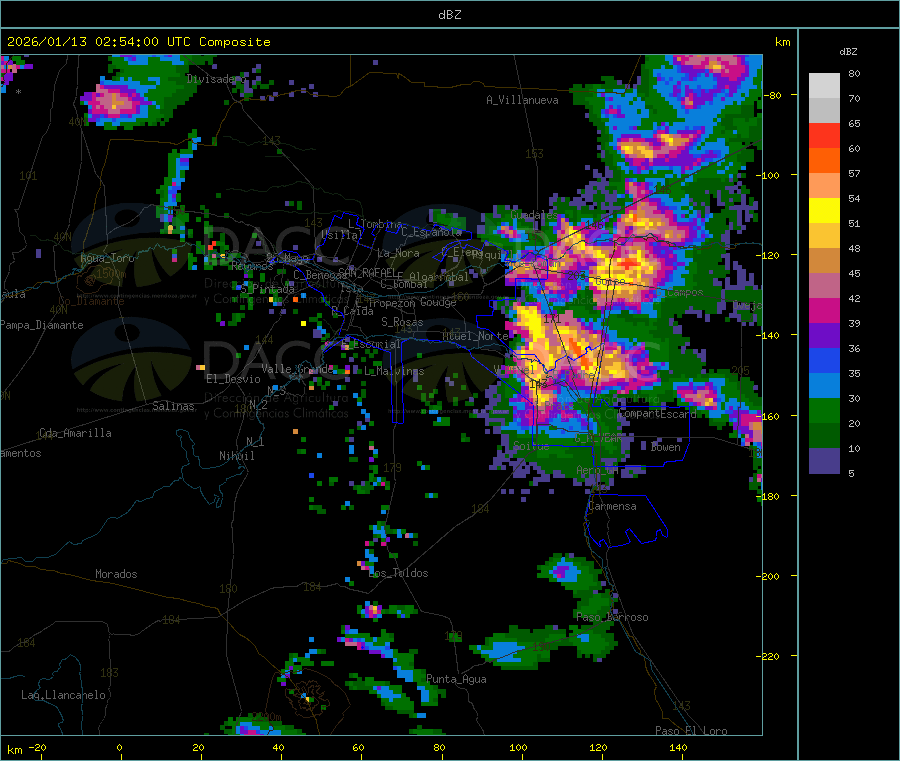
Task: Click the 65 label on the color scale
Action: point(854,123)
